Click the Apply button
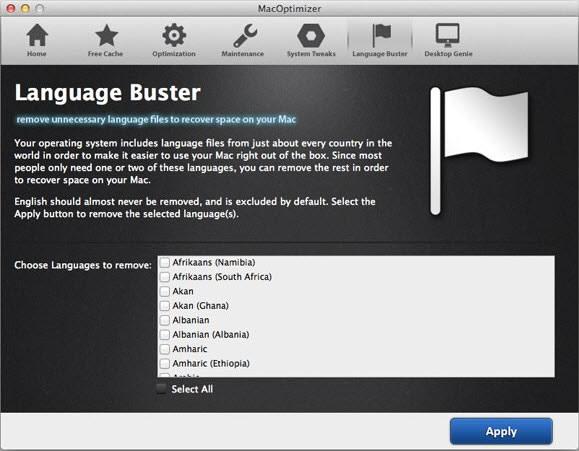The width and height of the screenshot is (579, 451). click(x=501, y=431)
